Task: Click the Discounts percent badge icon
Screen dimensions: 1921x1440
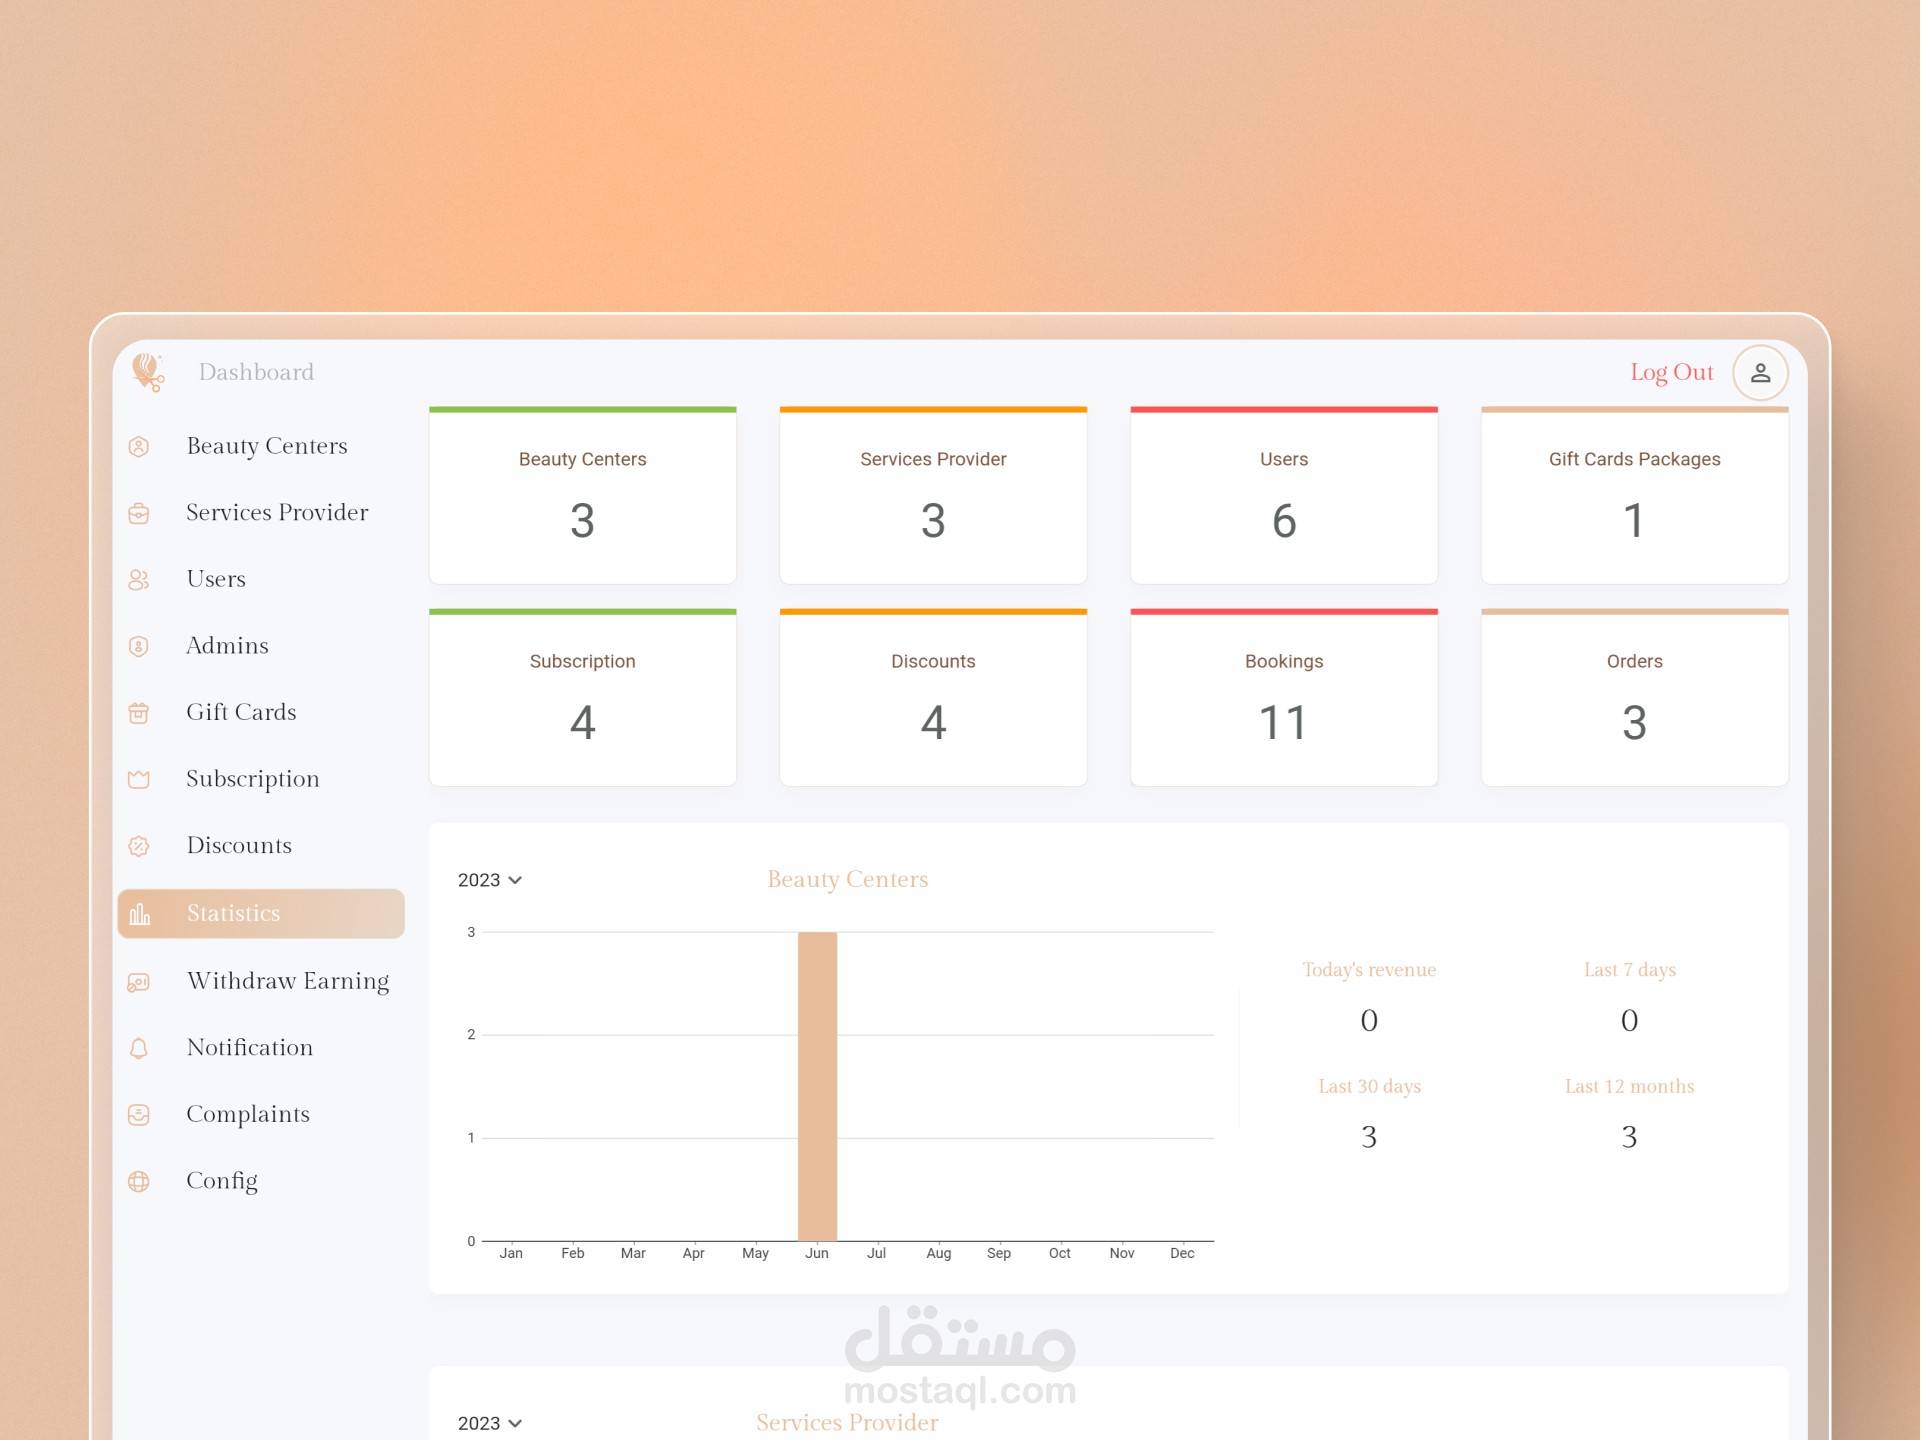Action: coord(139,846)
